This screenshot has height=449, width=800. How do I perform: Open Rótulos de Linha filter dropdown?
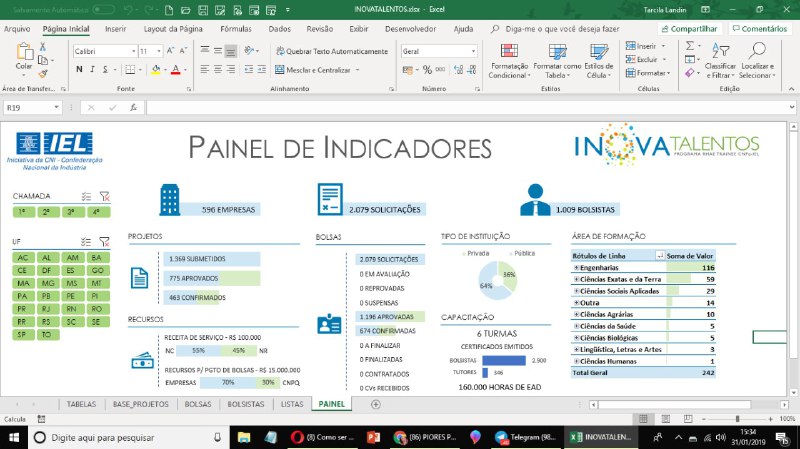[660, 256]
